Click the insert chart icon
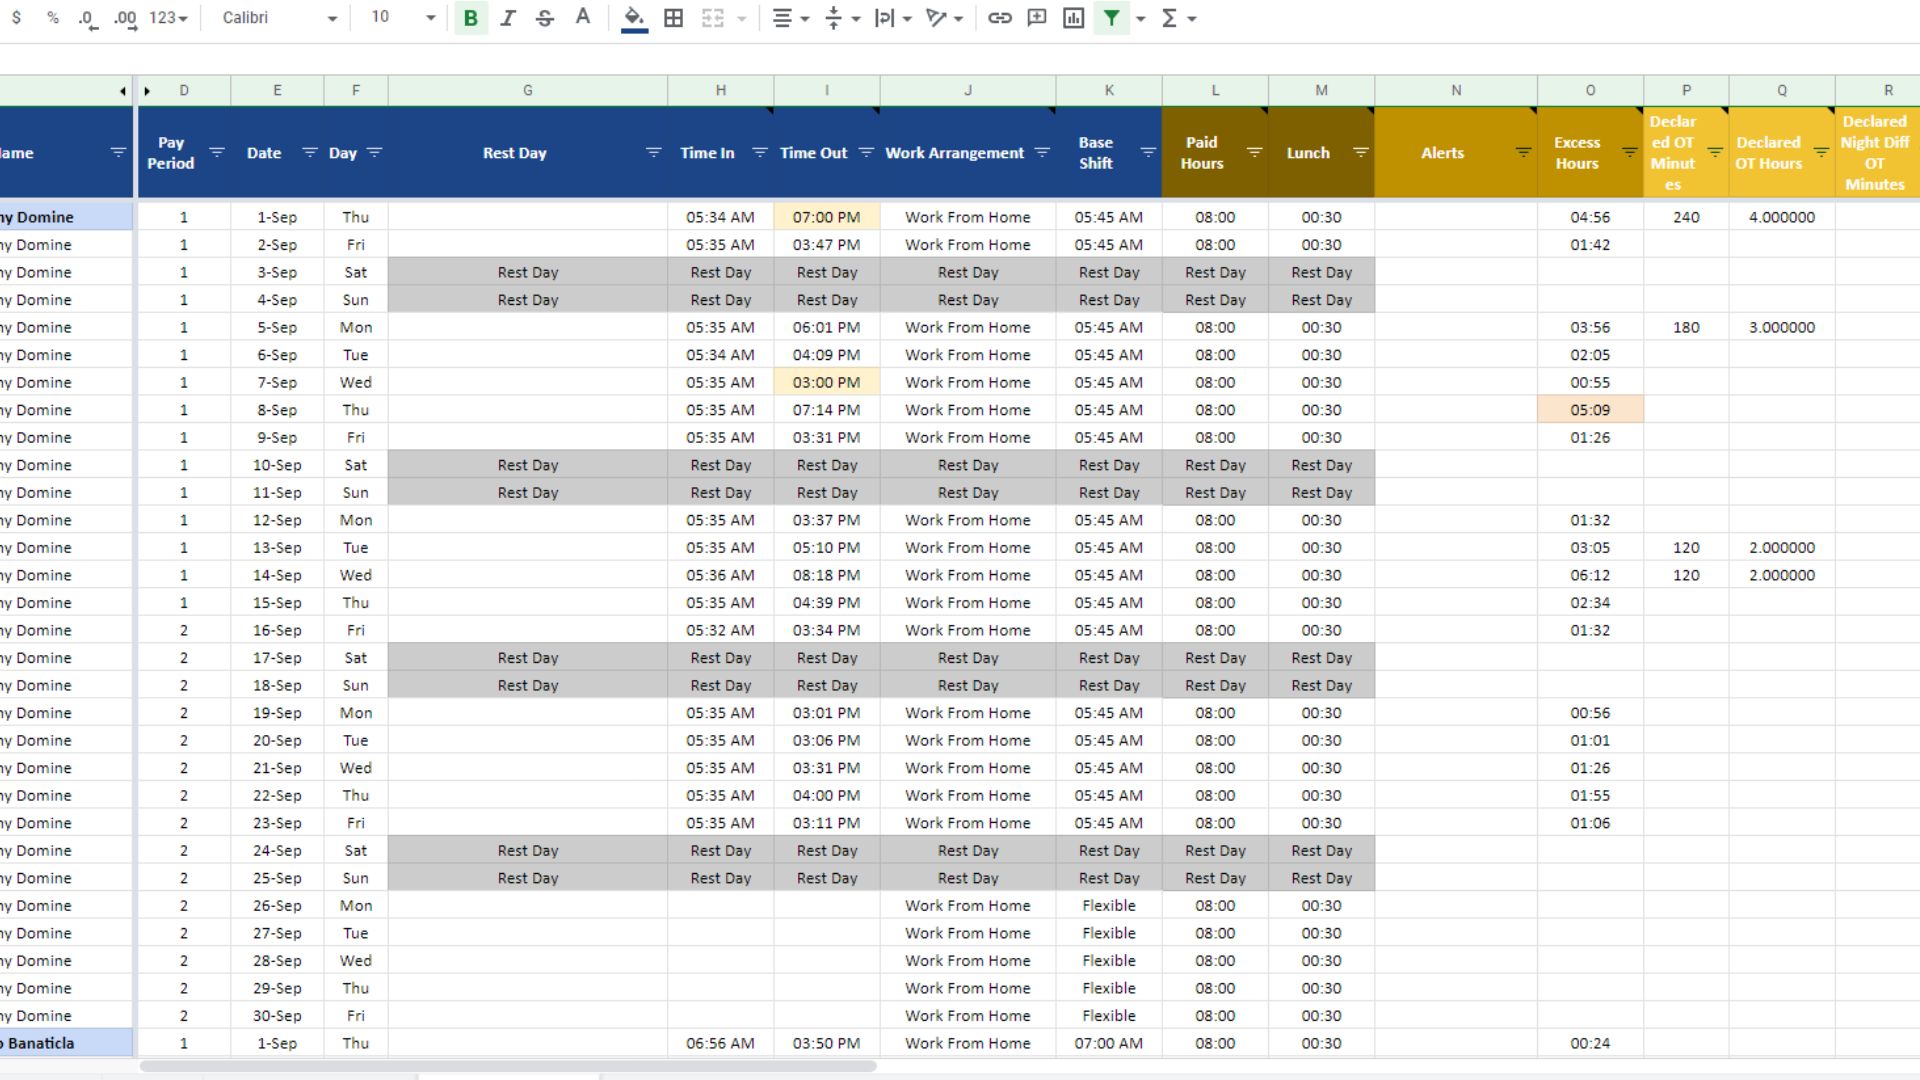1920x1080 pixels. [1074, 18]
